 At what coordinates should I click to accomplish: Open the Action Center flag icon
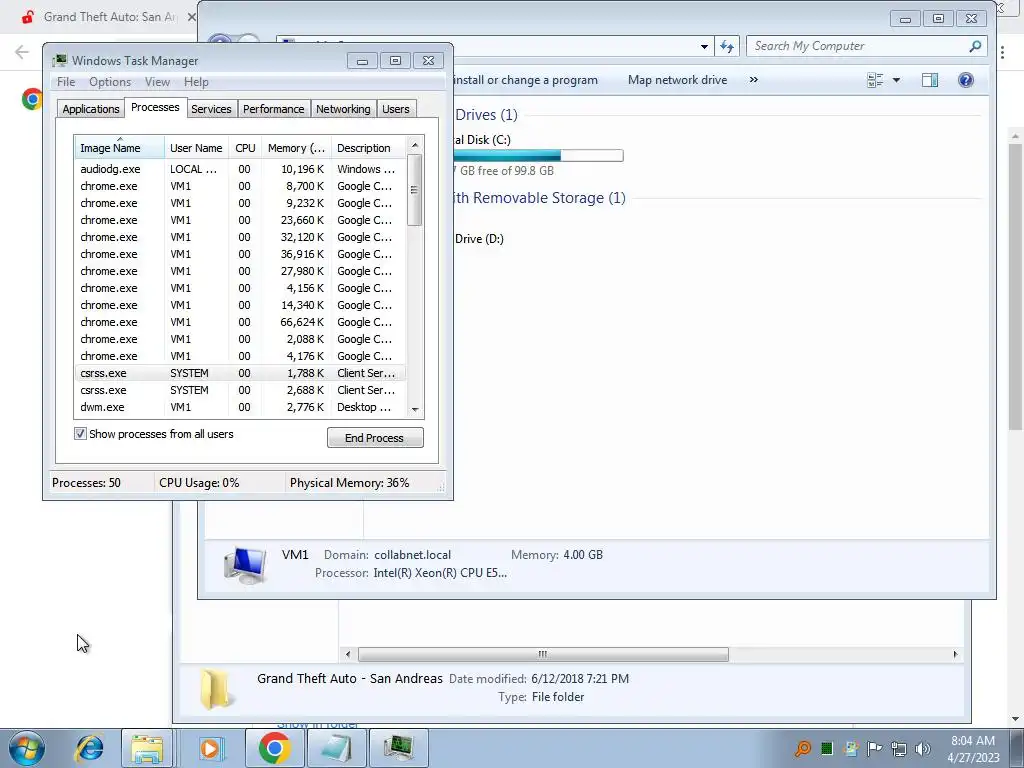click(x=874, y=748)
